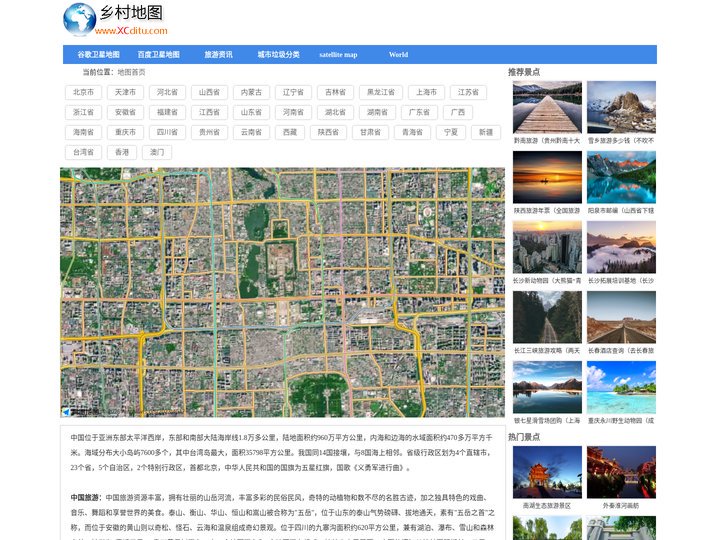Open the forest railway thumbnail
Image resolution: width=720 pixels, height=540 pixels.
pos(547,317)
